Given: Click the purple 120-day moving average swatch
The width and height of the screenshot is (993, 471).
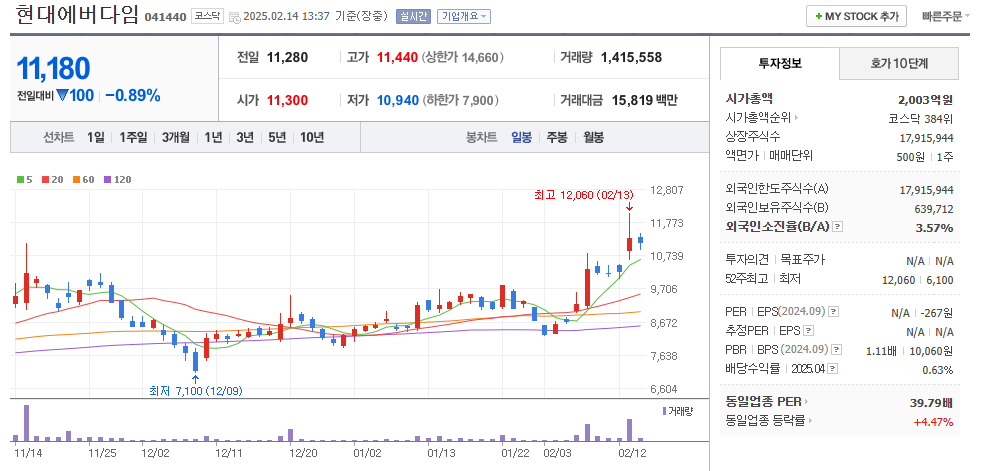Looking at the screenshot, I should tap(107, 180).
